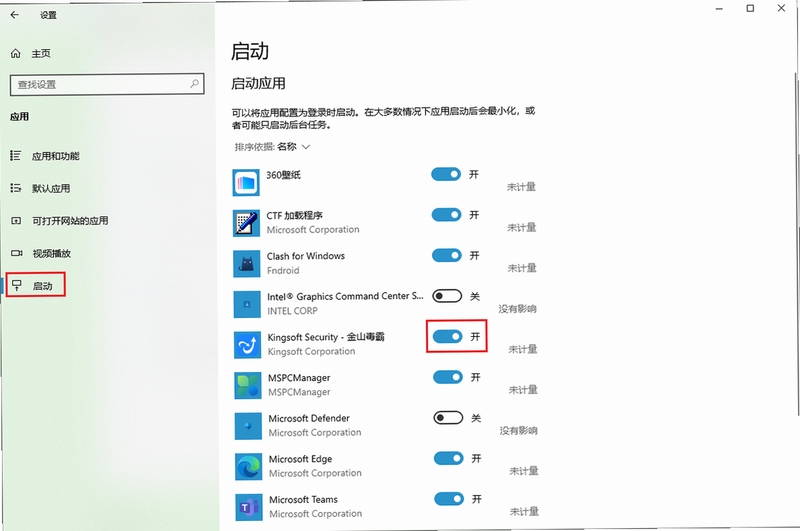The width and height of the screenshot is (800, 531).
Task: Click the Microsoft Edge logo icon
Action: (248, 466)
